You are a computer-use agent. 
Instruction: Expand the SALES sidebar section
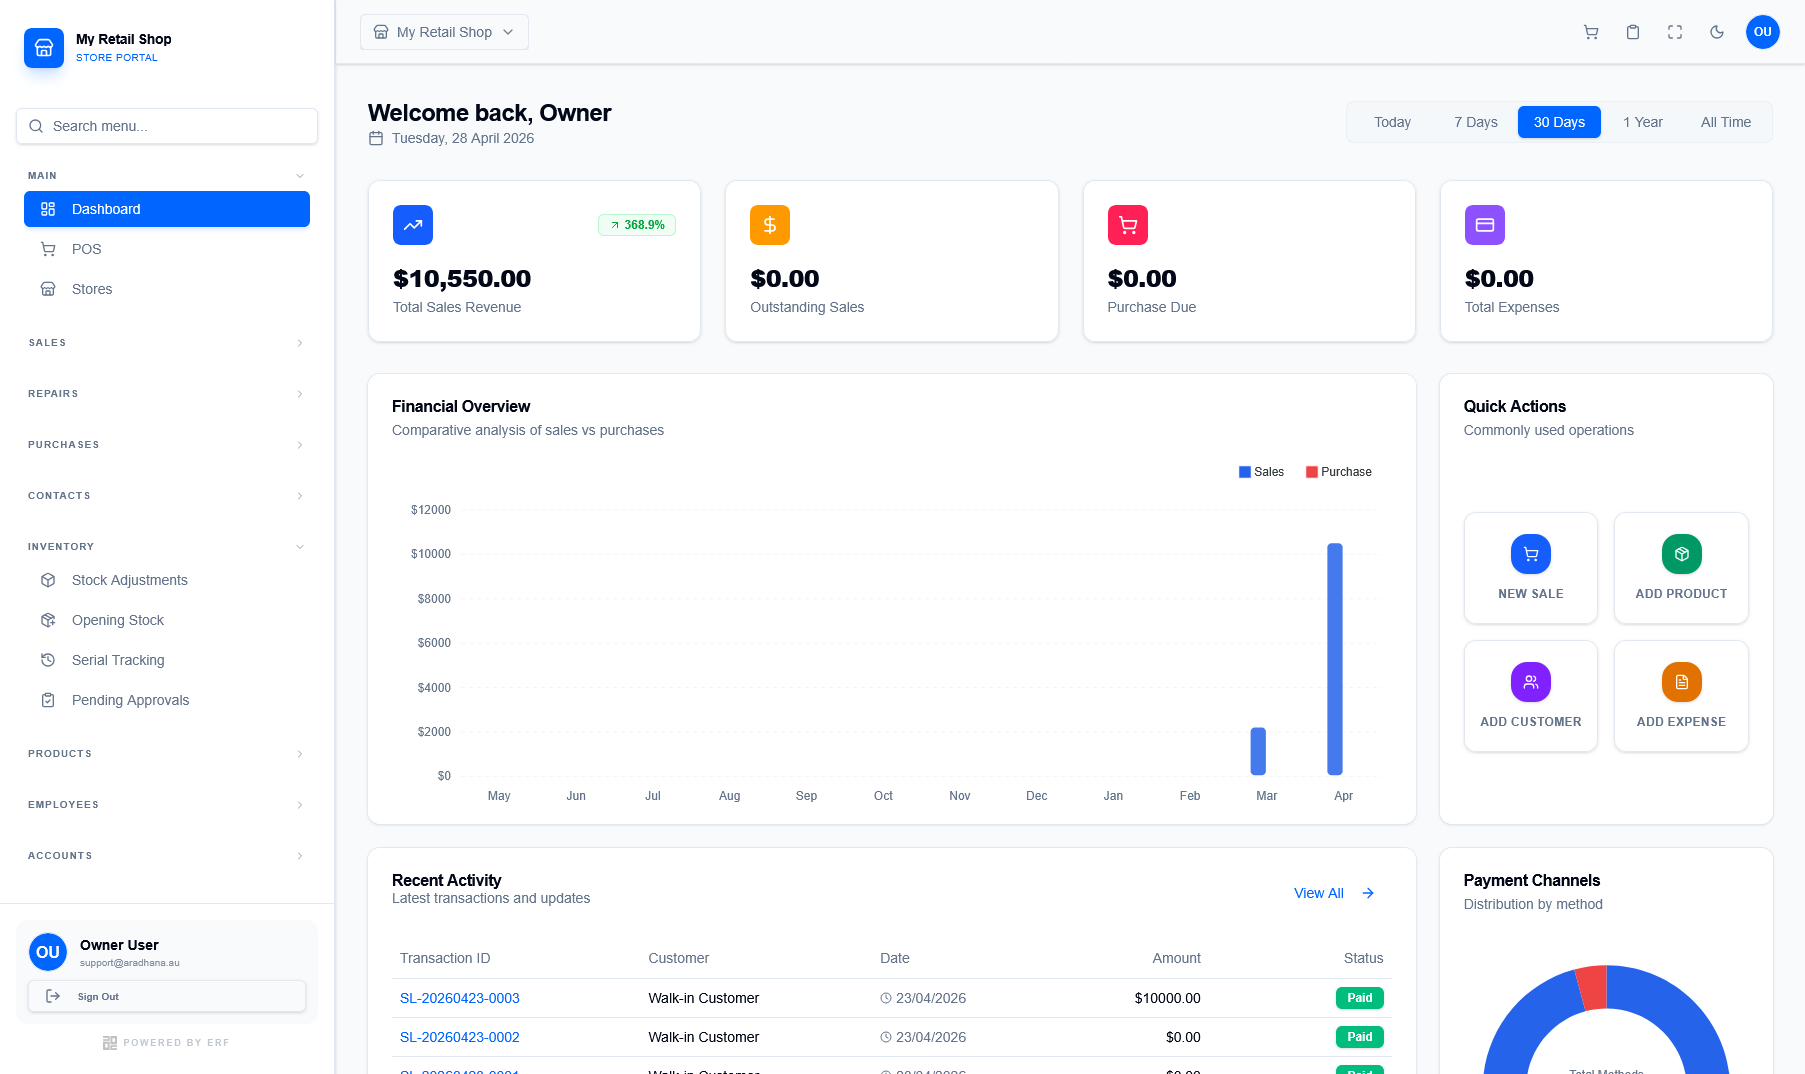[167, 343]
